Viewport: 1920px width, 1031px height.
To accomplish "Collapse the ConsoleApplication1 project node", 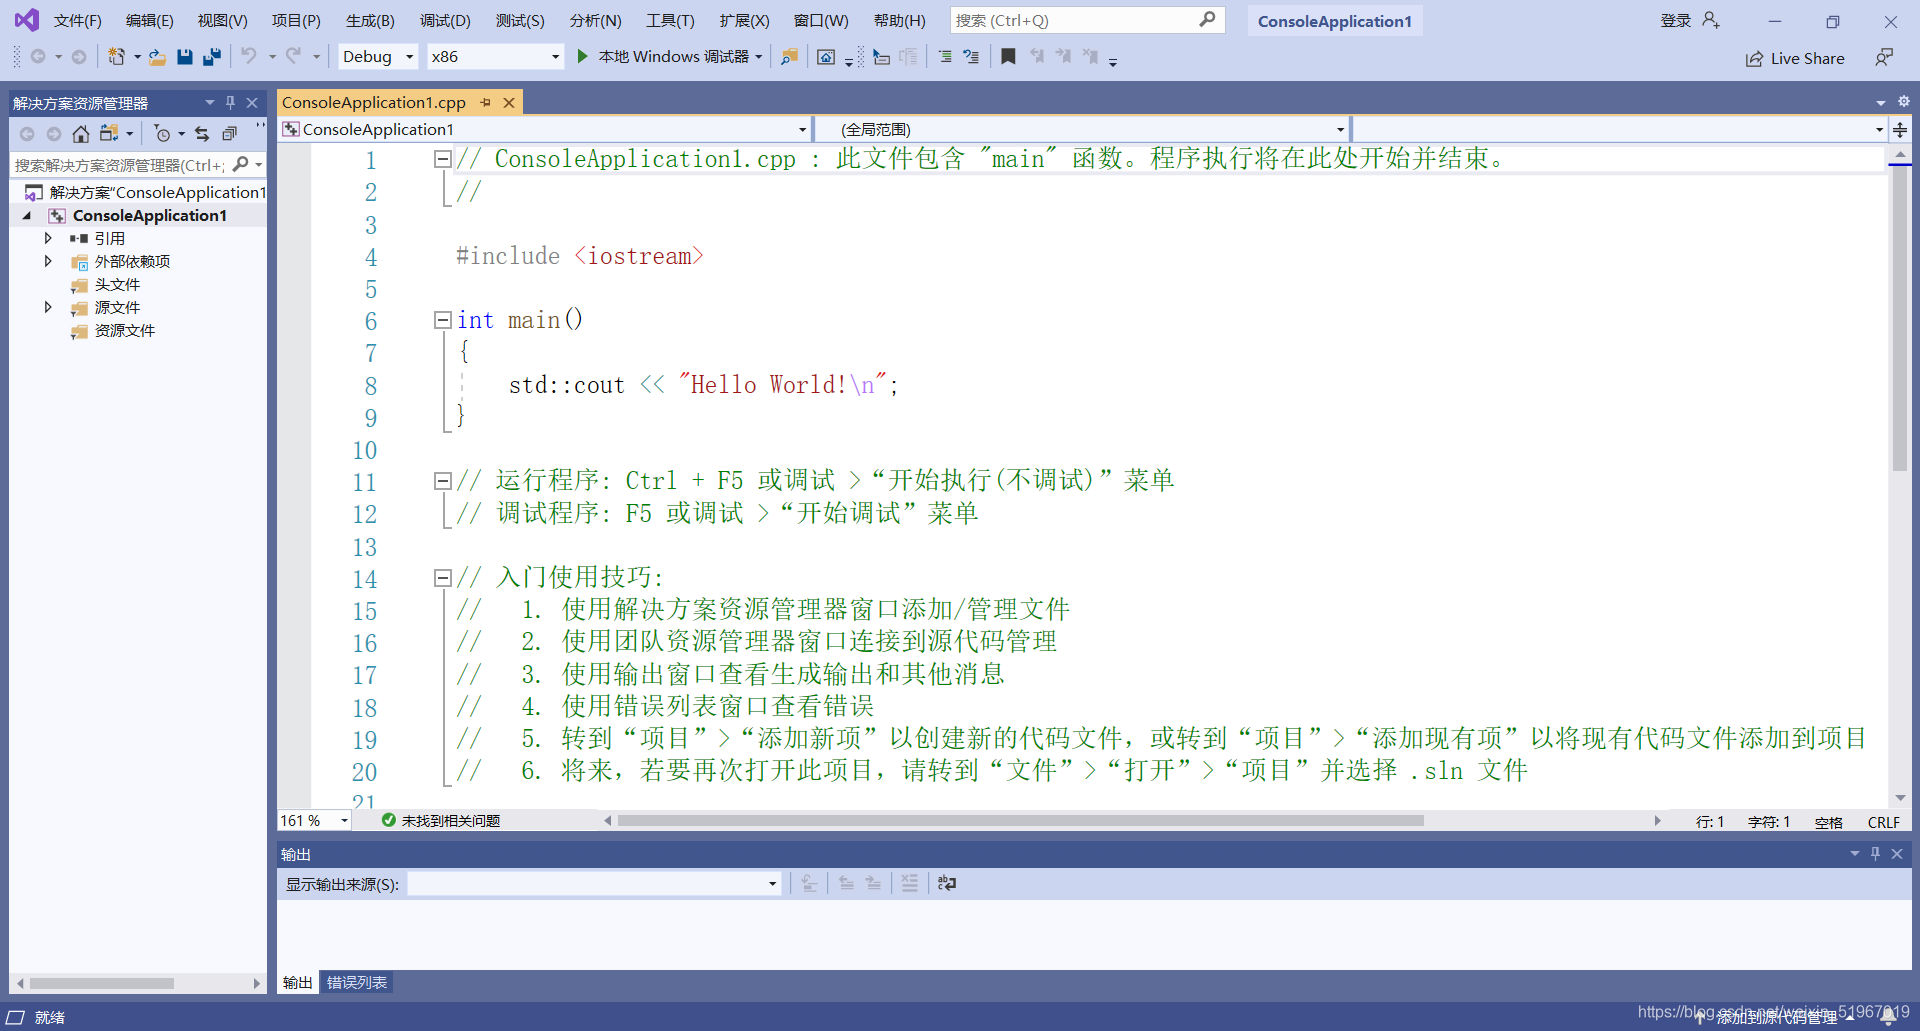I will tap(27, 215).
